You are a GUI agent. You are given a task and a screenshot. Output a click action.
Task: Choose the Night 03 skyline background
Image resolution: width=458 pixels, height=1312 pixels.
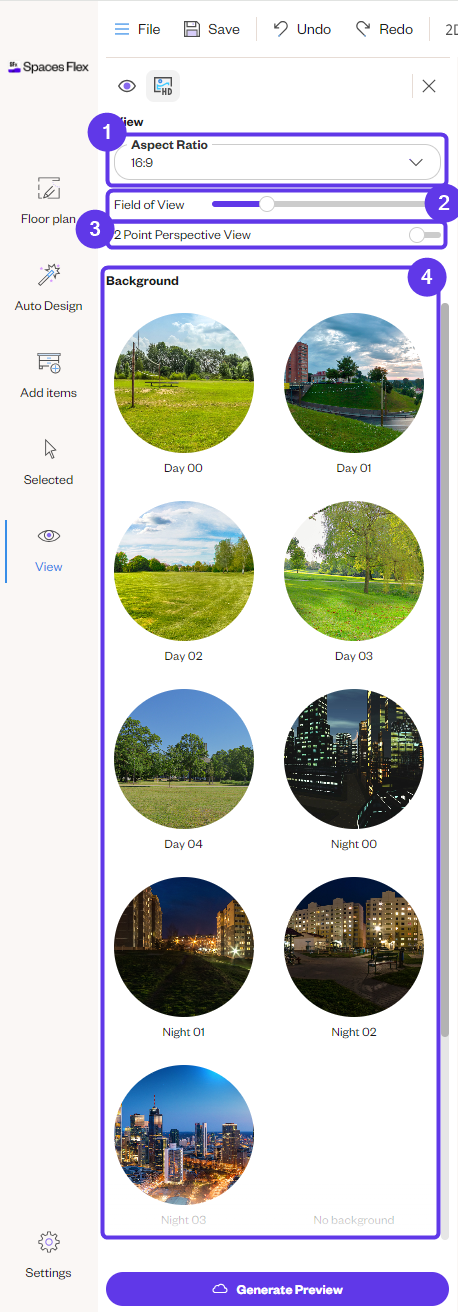click(x=184, y=1135)
